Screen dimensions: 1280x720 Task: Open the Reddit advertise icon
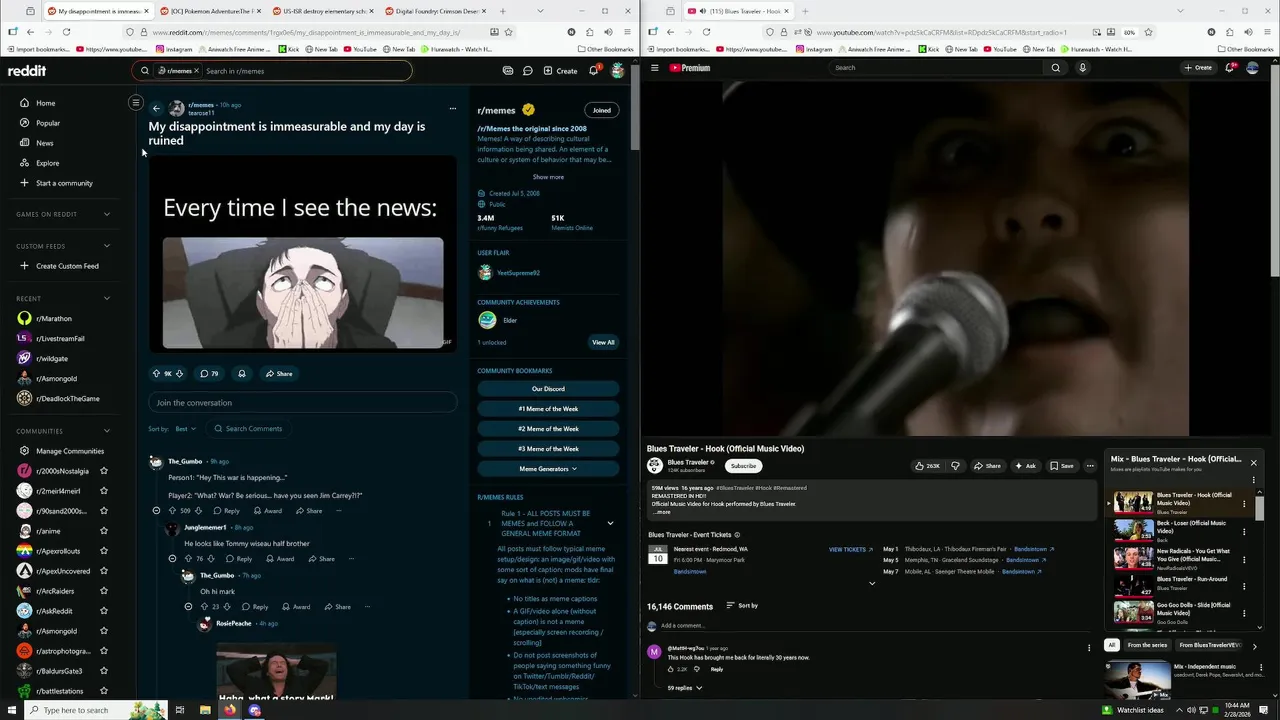(508, 71)
